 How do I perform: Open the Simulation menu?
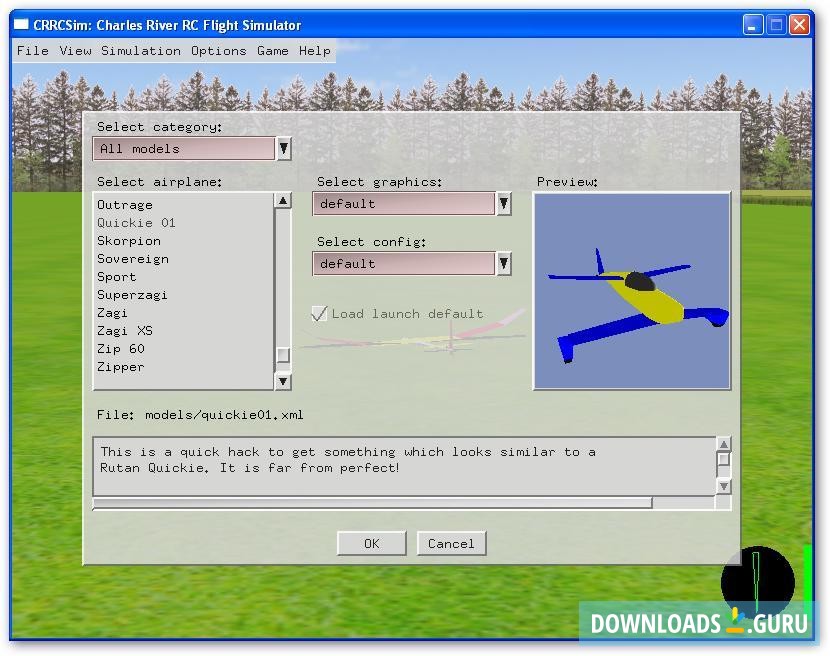click(x=141, y=51)
